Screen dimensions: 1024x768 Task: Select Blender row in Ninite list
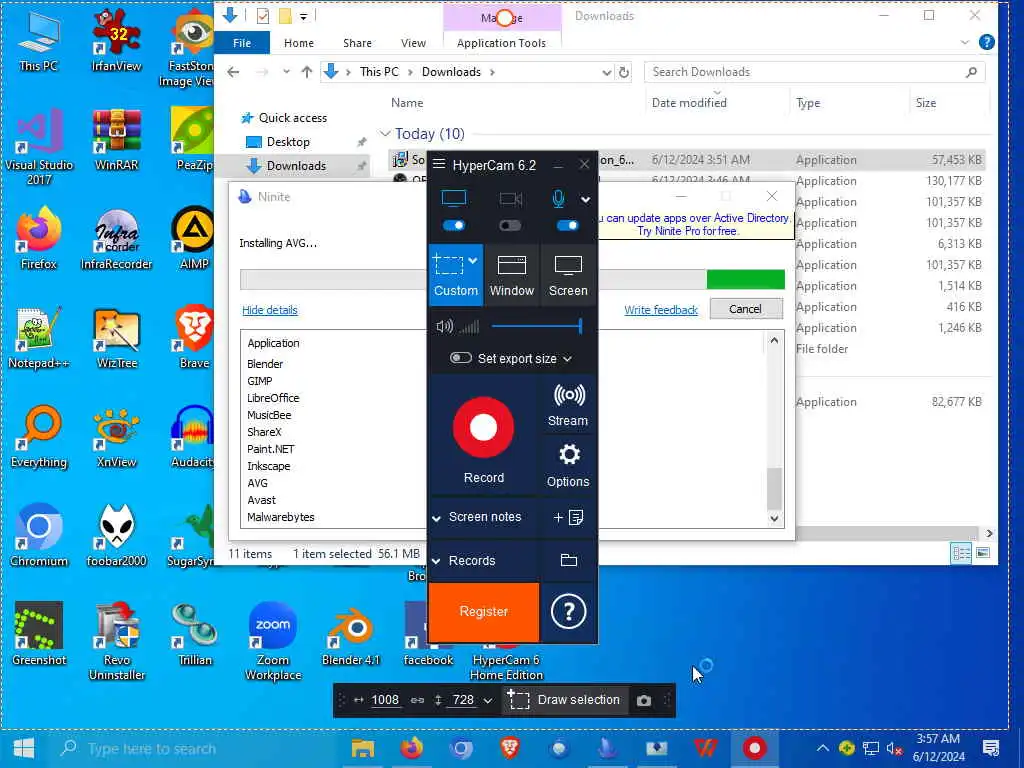(x=265, y=364)
